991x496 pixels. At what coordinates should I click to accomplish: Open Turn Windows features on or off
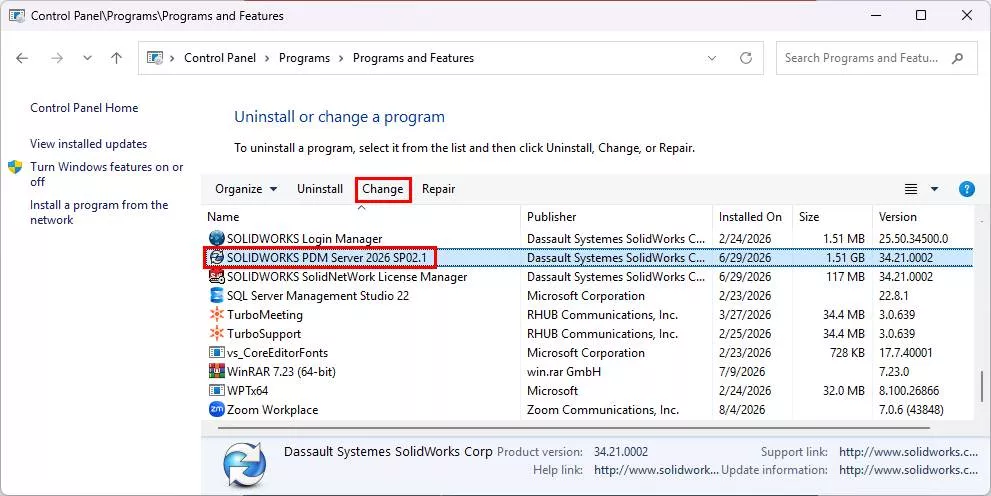coord(107,174)
